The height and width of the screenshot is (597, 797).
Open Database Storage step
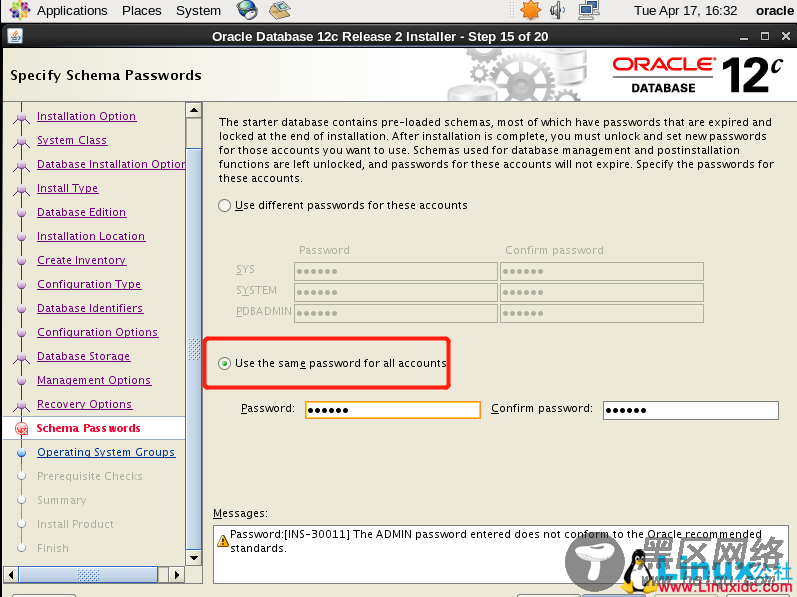[x=83, y=356]
